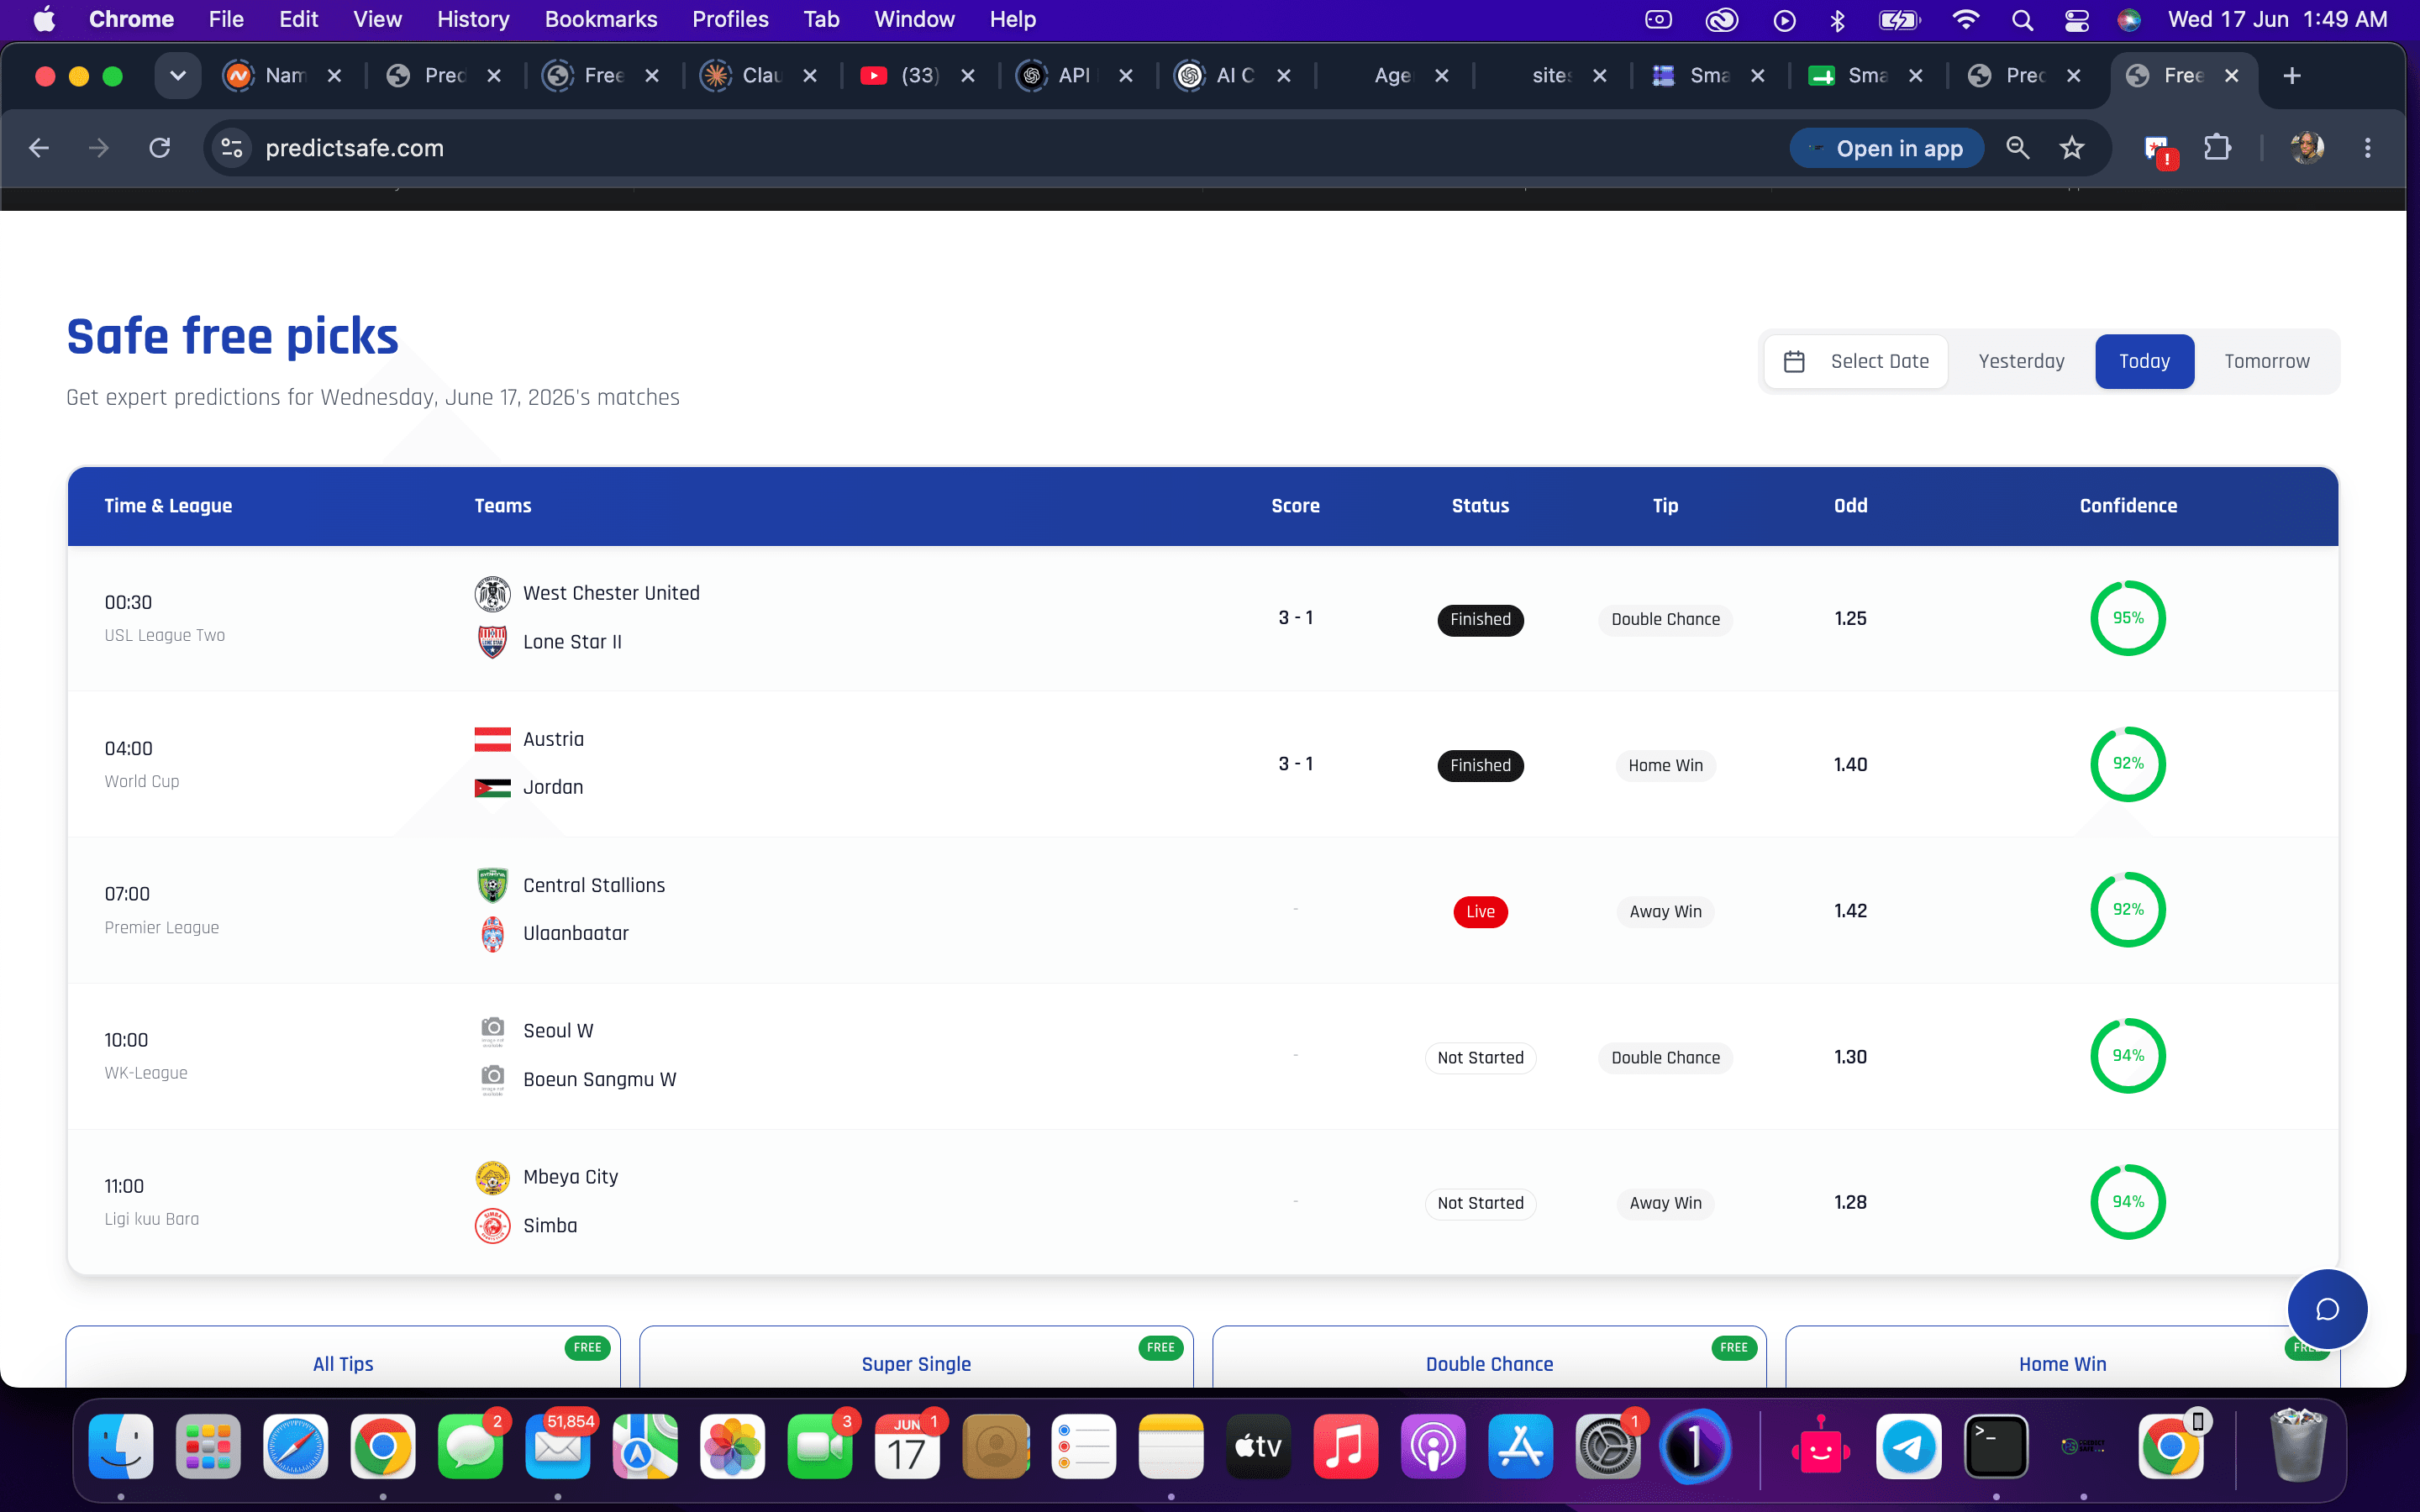Click the Live status badge for Central Stallions

(x=1480, y=911)
